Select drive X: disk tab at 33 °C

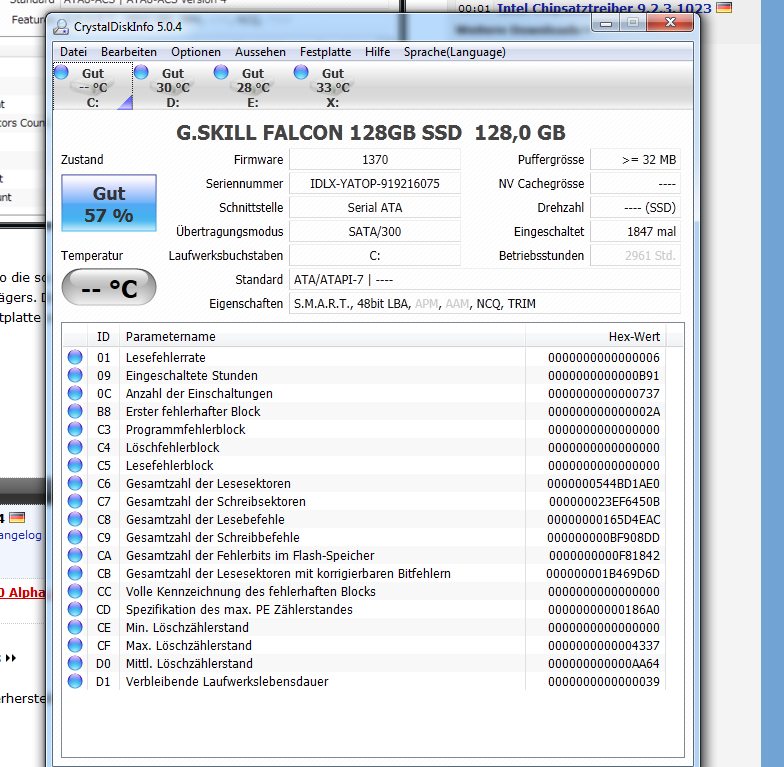(333, 86)
